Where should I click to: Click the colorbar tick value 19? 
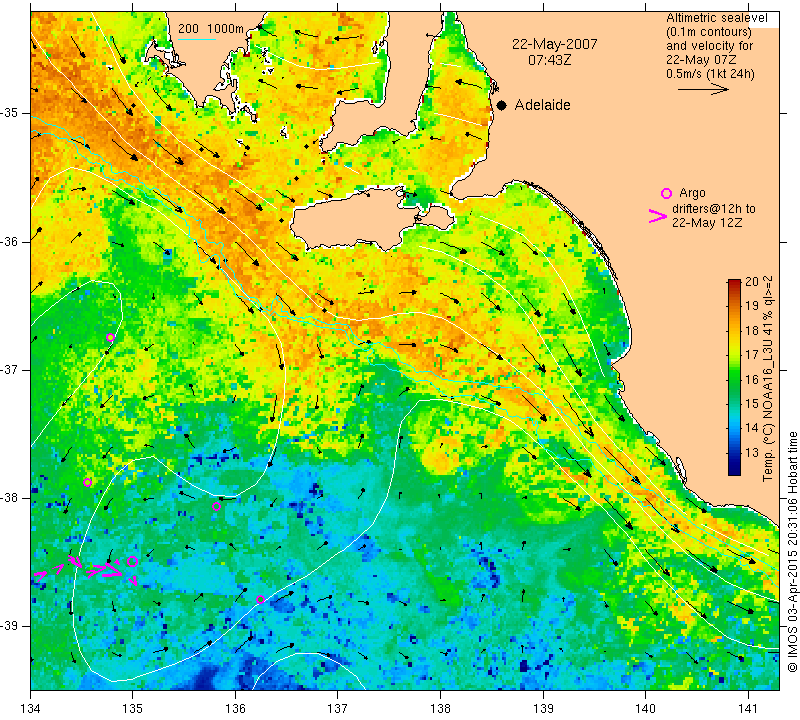[752, 306]
